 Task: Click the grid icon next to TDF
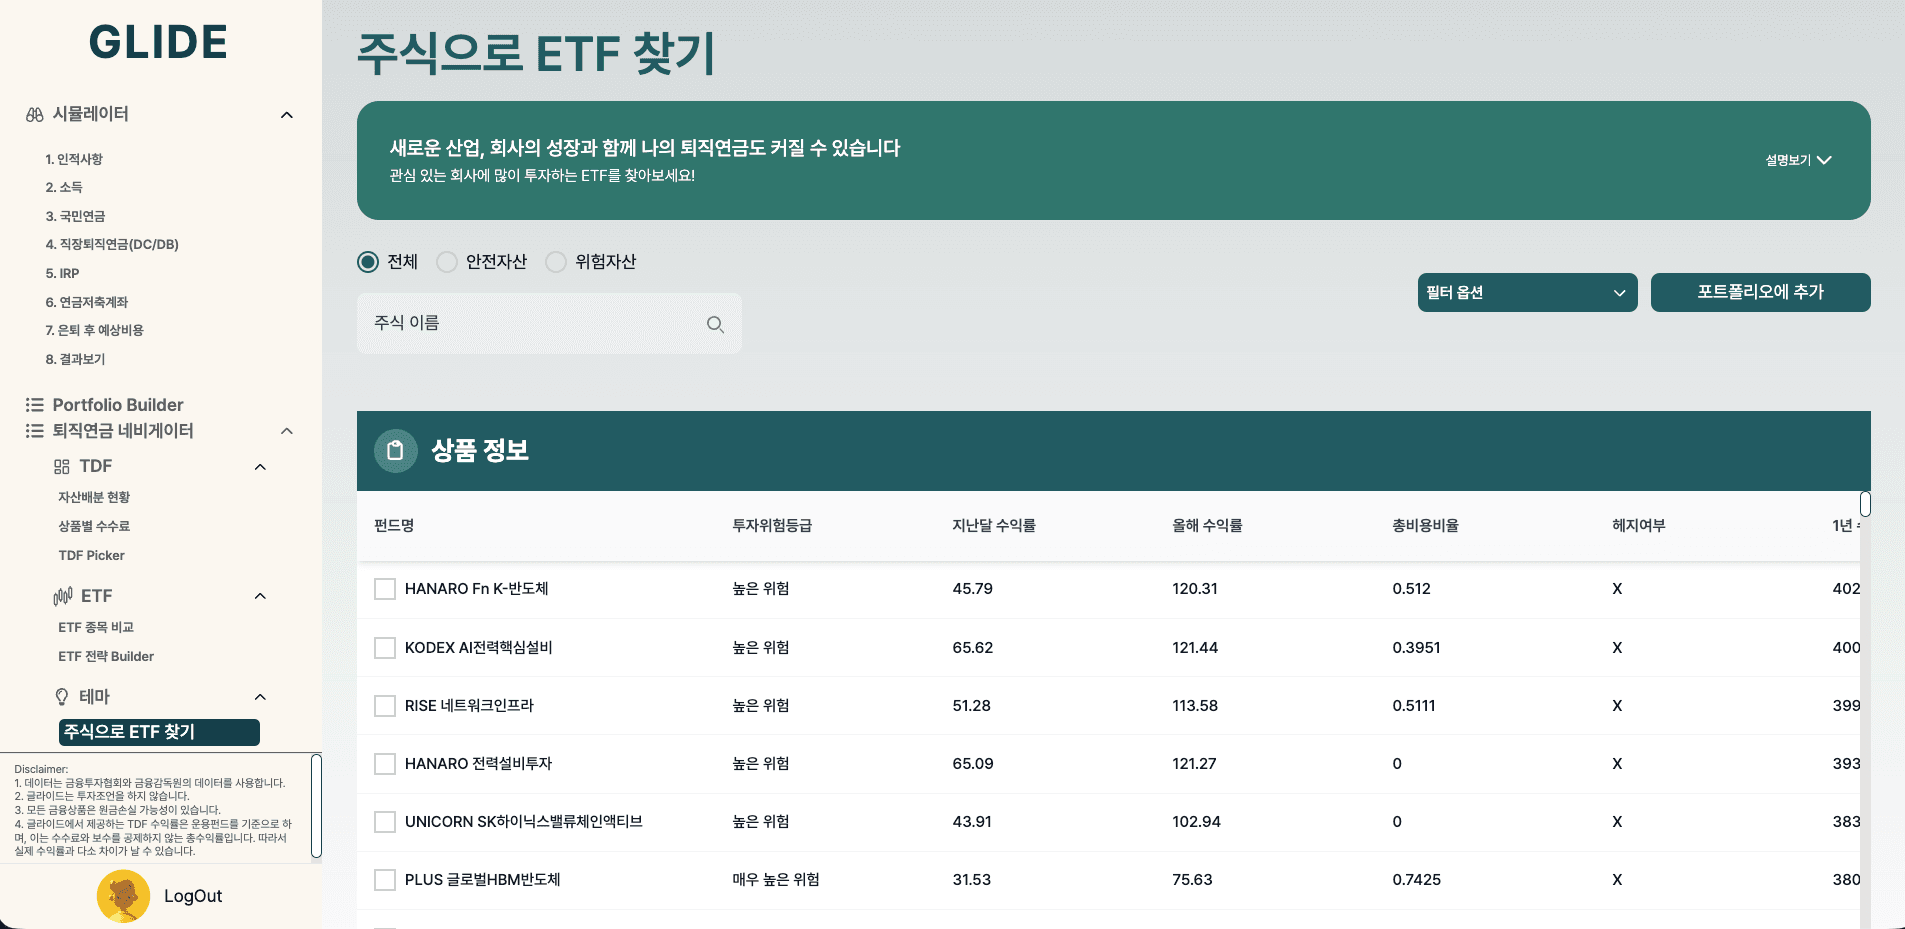coord(62,467)
